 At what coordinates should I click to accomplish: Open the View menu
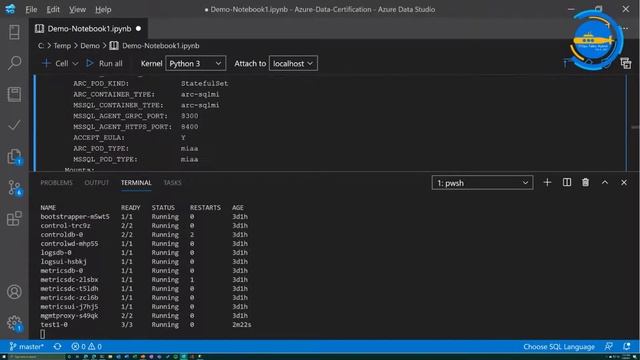point(77,9)
